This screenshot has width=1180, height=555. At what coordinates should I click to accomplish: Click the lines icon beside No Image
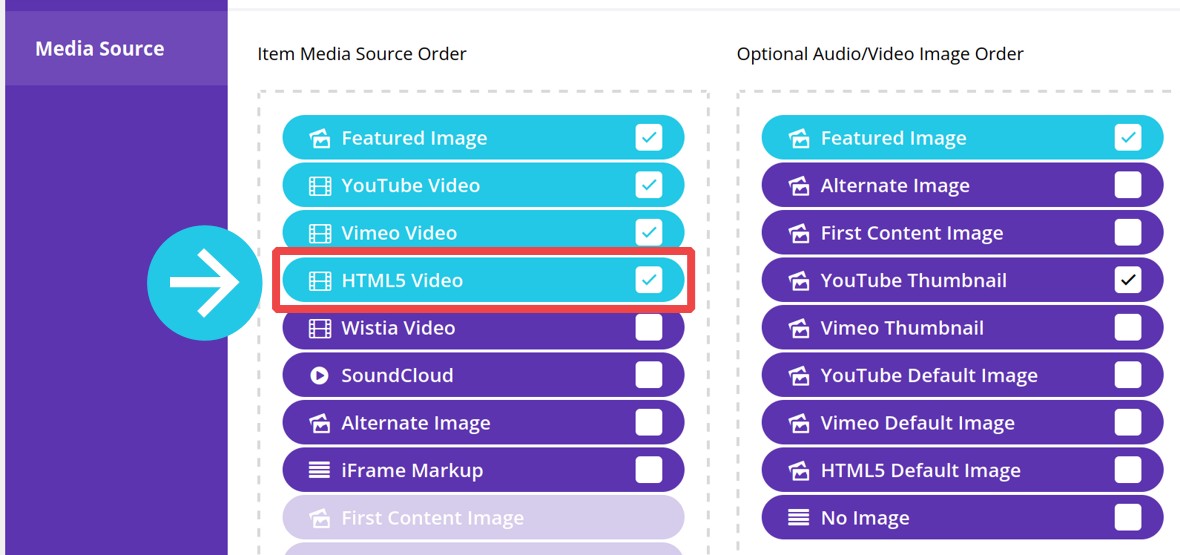pos(798,518)
